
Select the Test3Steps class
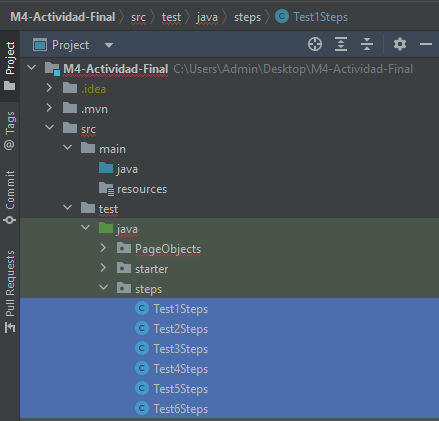pos(229,349)
